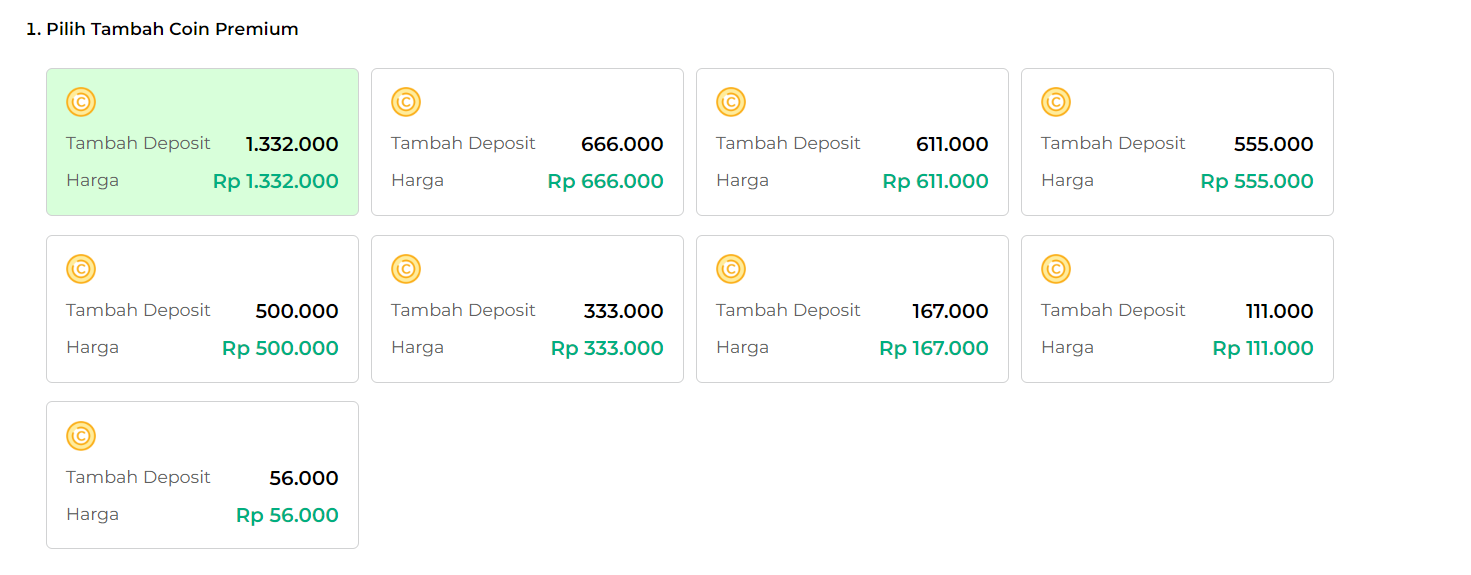Click the coin icon on 611.000 card
Image resolution: width=1471 pixels, height=575 pixels.
pos(731,102)
